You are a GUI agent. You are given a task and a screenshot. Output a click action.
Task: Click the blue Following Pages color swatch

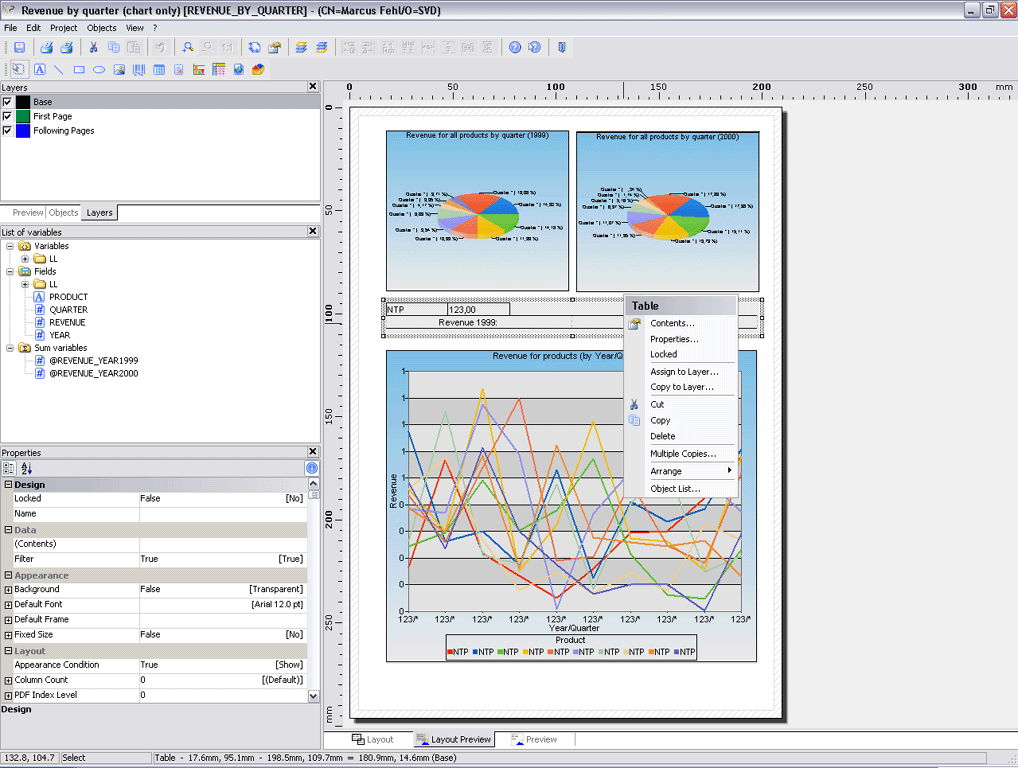(x=23, y=131)
